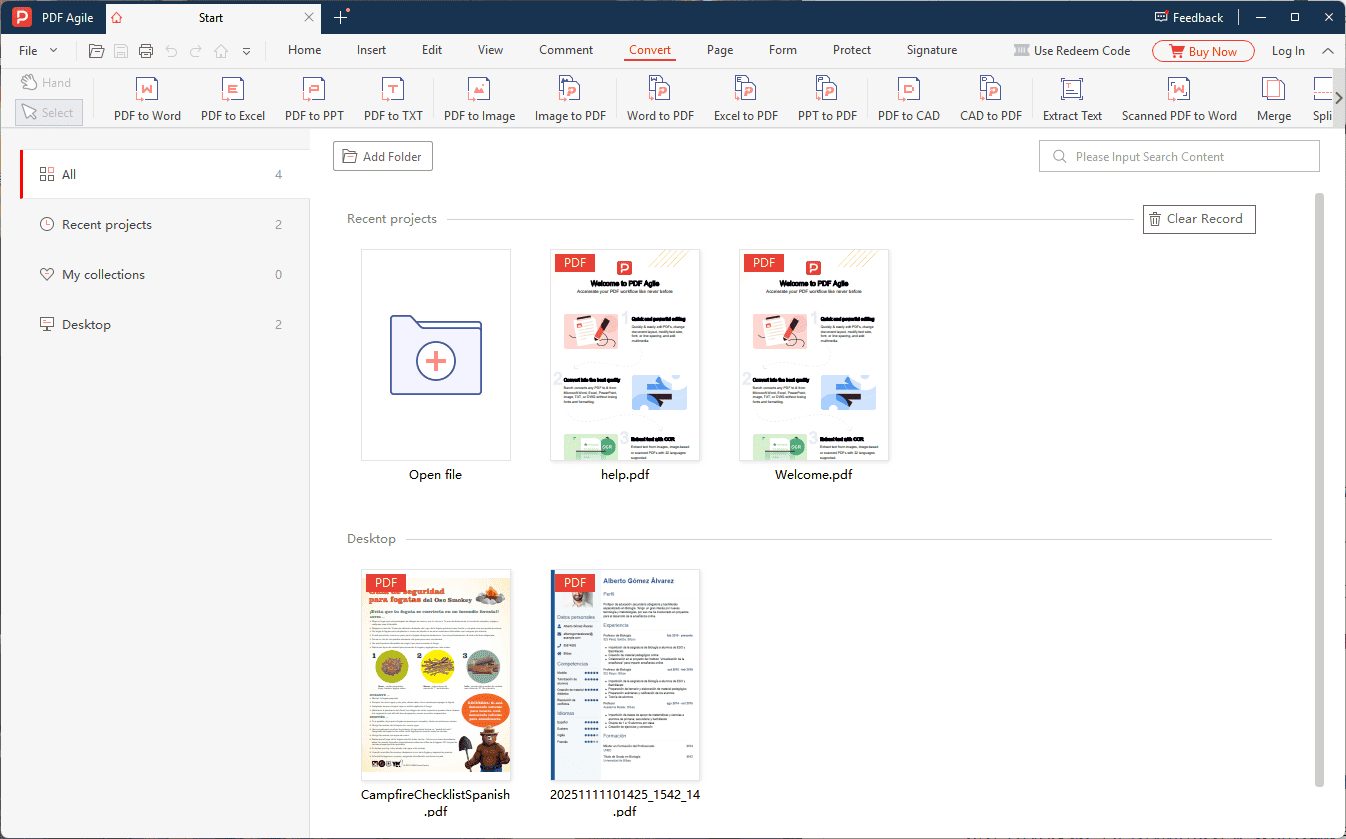The height and width of the screenshot is (839, 1346).
Task: Switch to the Form tab
Action: pos(783,50)
